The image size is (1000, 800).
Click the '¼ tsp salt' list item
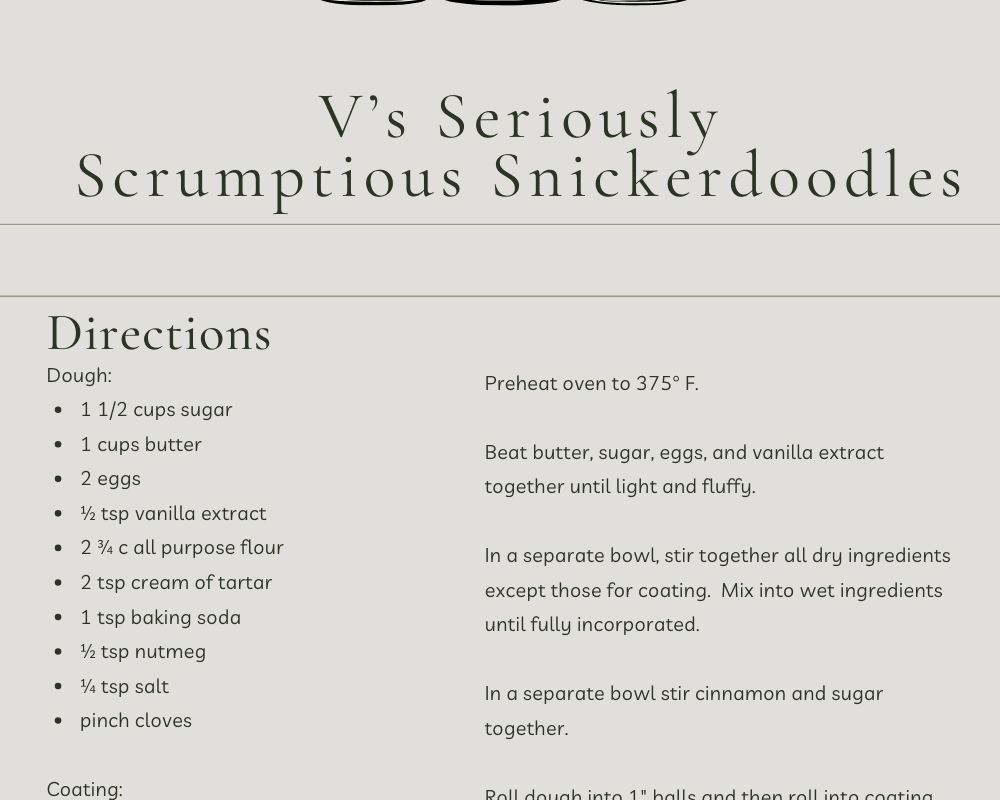click(x=124, y=686)
